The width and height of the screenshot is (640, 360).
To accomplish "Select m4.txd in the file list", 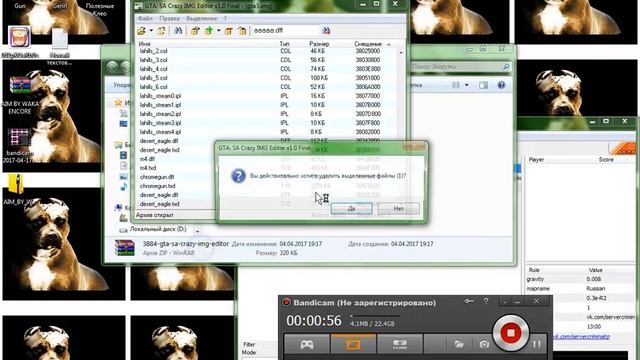I will [x=148, y=168].
